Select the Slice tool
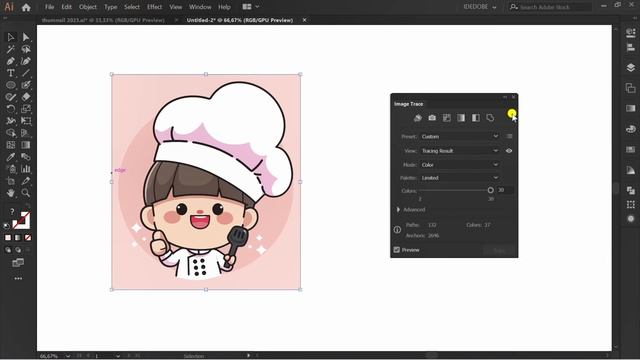Screen dimensions: 640x360 (26, 181)
